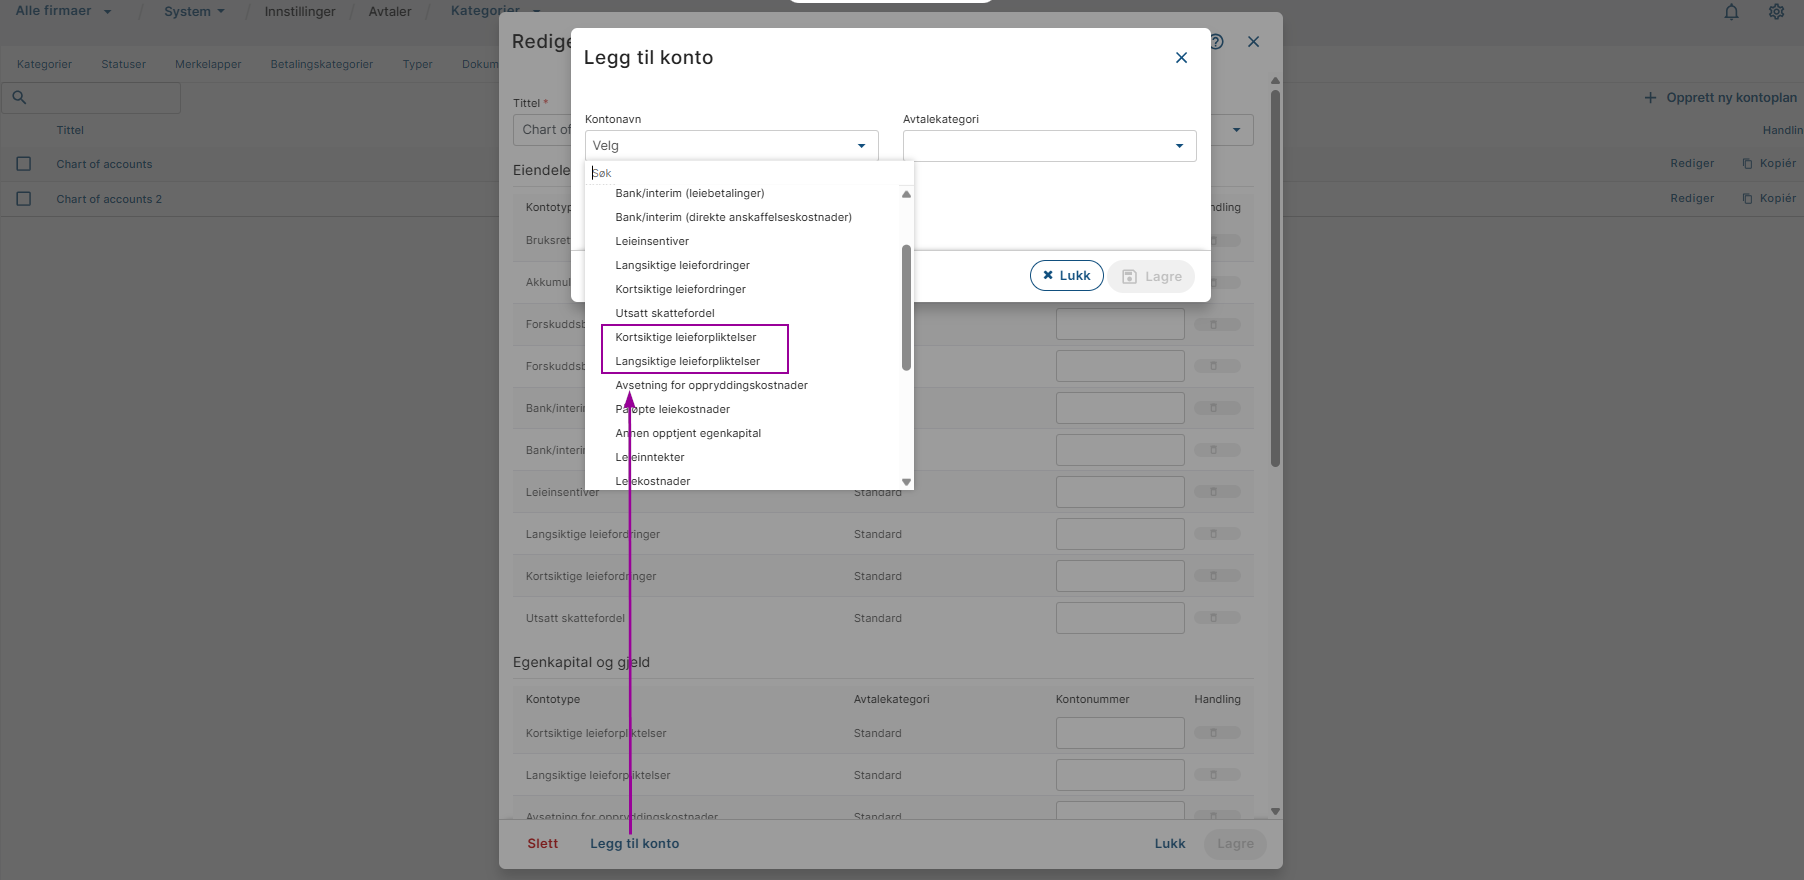Viewport: 1804px width, 880px height.
Task: Click the search magnifier icon
Action: tap(19, 98)
